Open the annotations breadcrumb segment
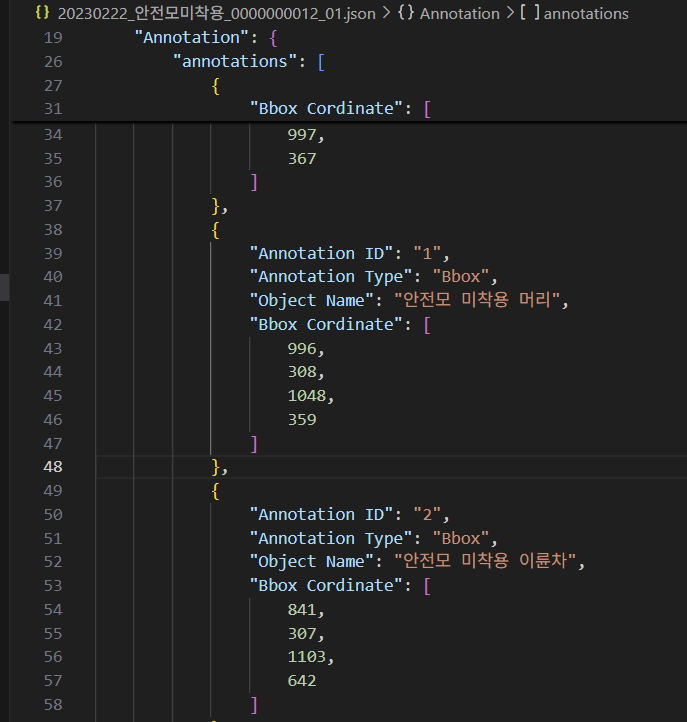Image resolution: width=687 pixels, height=722 pixels. point(586,13)
